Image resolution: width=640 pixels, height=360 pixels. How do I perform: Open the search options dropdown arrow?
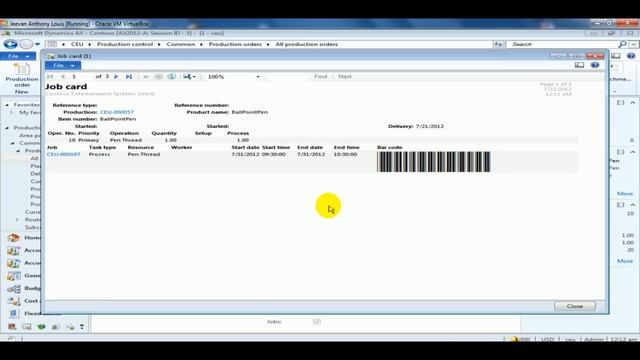click(634, 44)
